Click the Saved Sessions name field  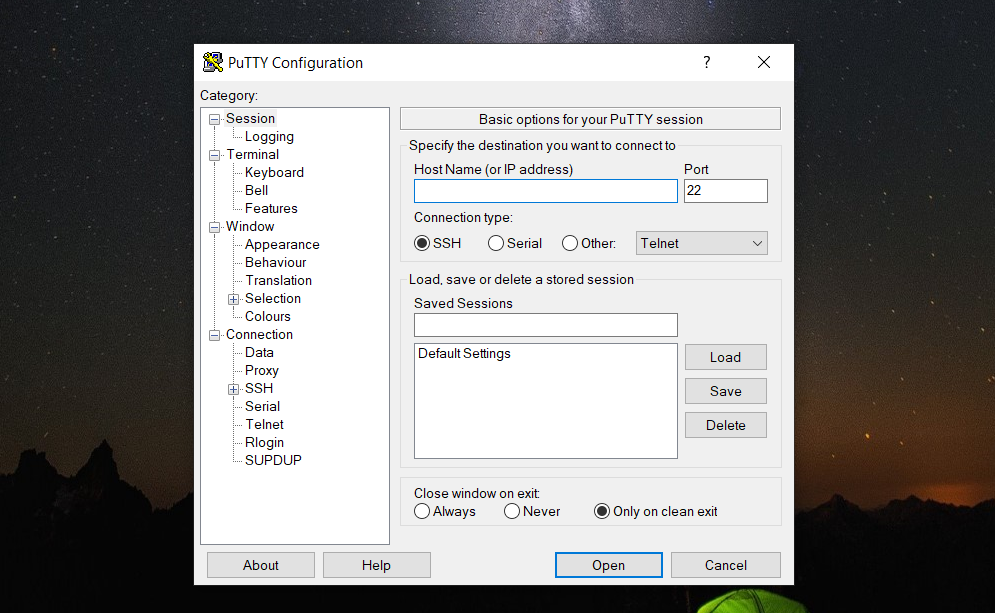tap(546, 325)
